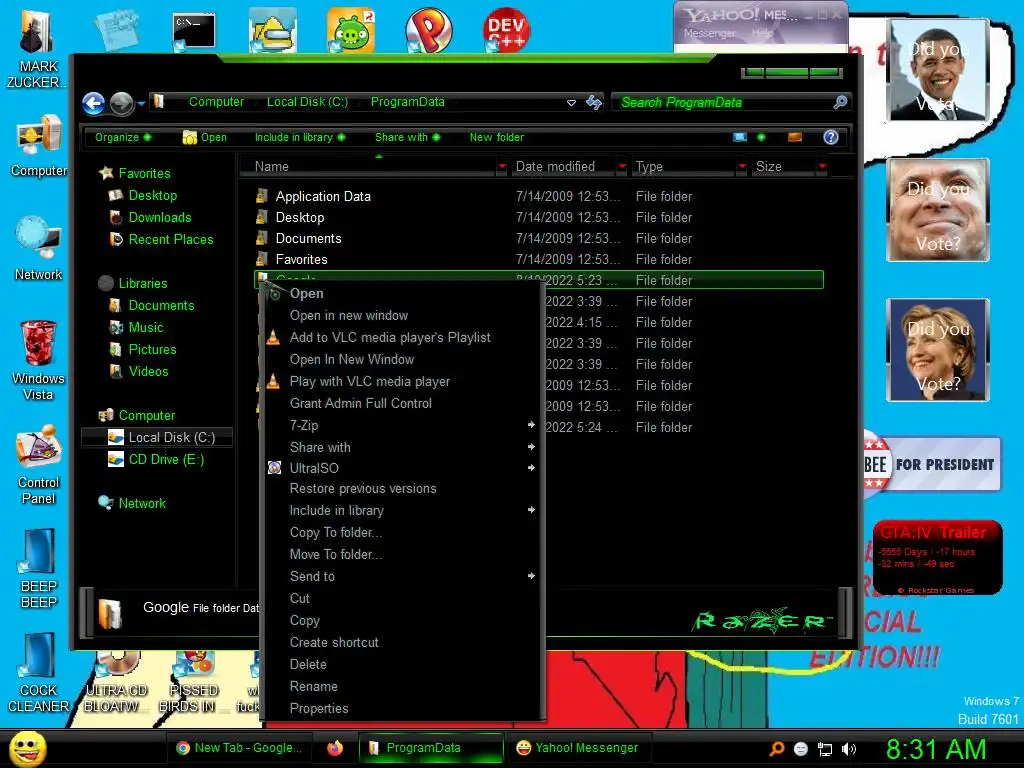This screenshot has height=768, width=1024.
Task: Click the smiley Start button
Action: 27,748
